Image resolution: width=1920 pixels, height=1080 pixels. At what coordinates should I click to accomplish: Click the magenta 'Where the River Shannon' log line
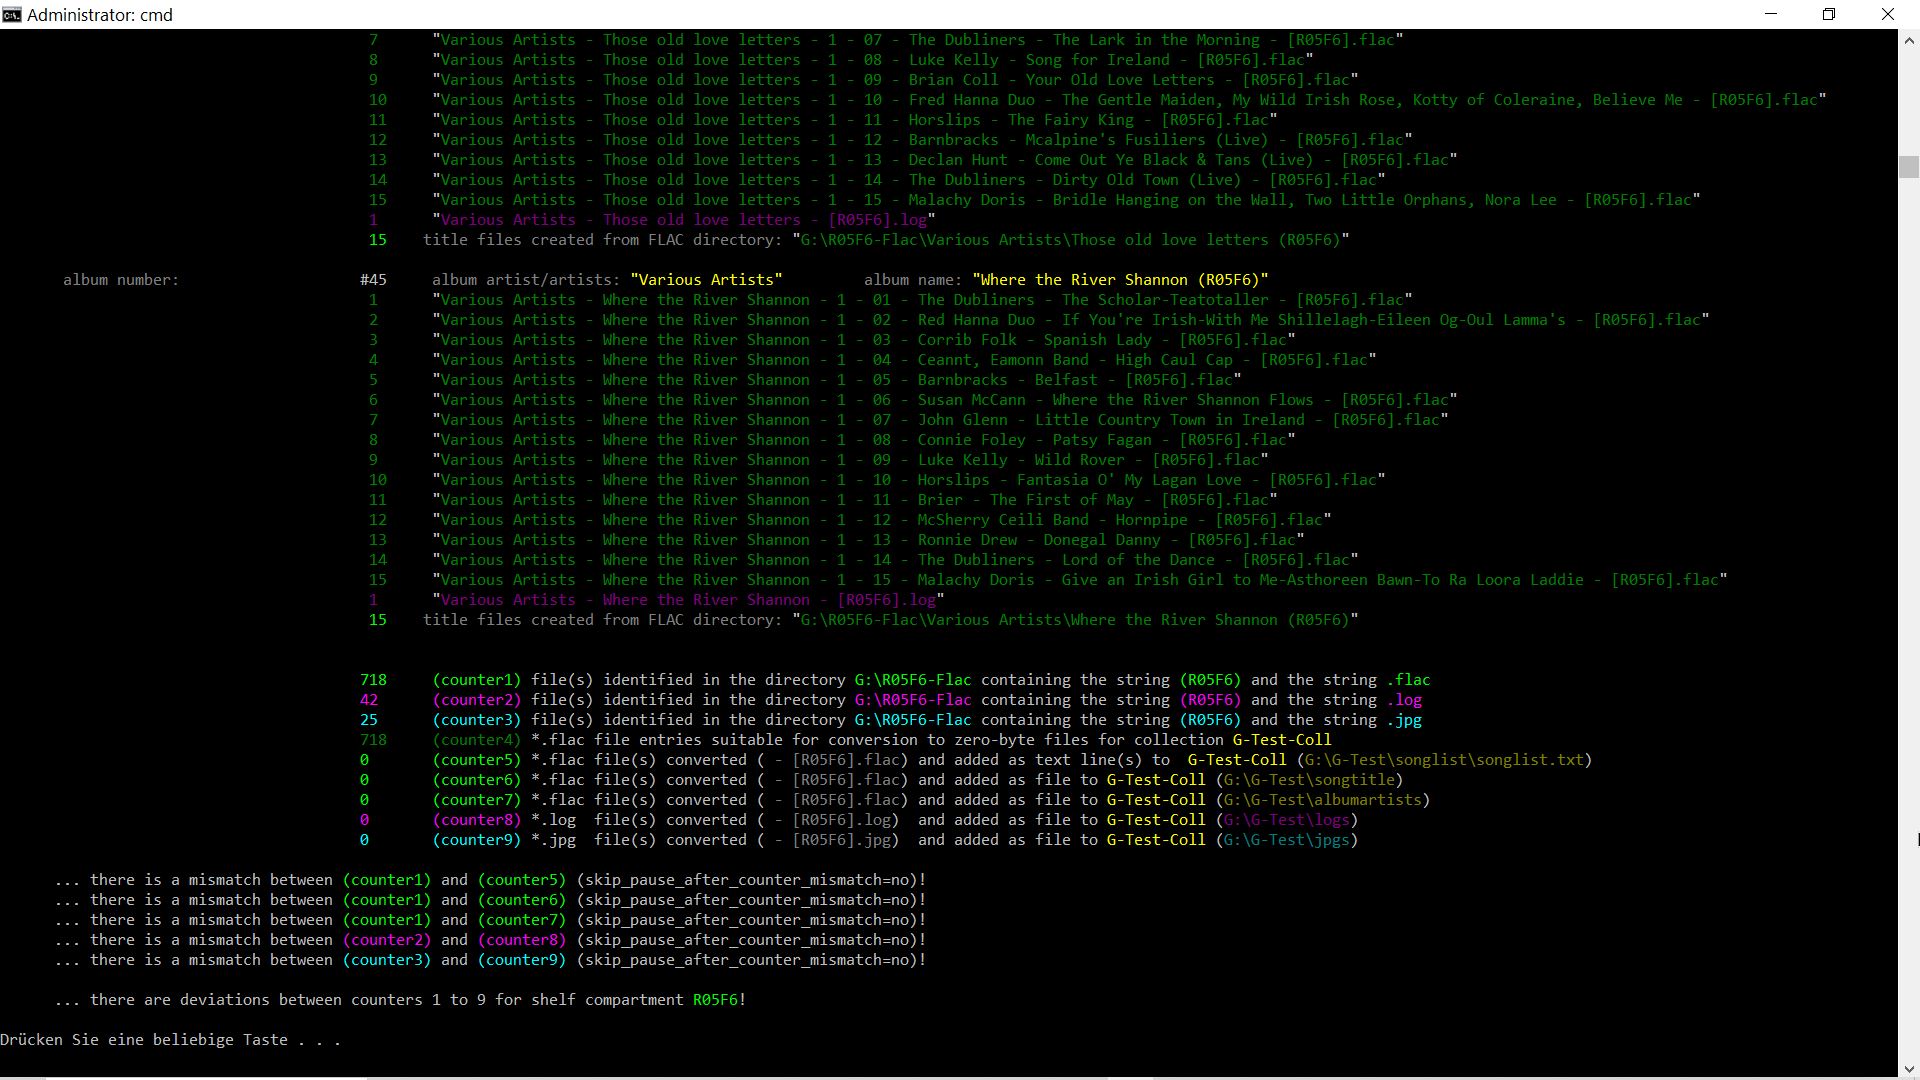click(x=688, y=600)
